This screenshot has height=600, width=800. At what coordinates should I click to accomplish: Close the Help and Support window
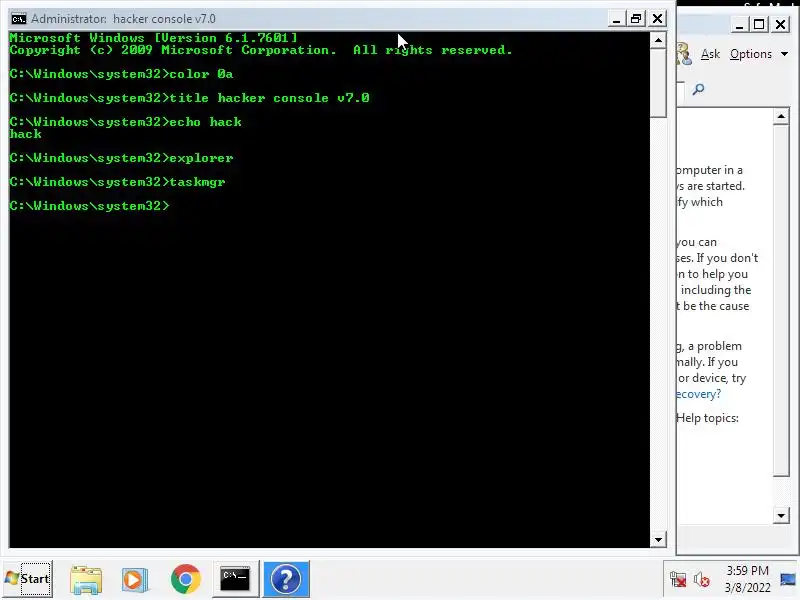(780, 24)
